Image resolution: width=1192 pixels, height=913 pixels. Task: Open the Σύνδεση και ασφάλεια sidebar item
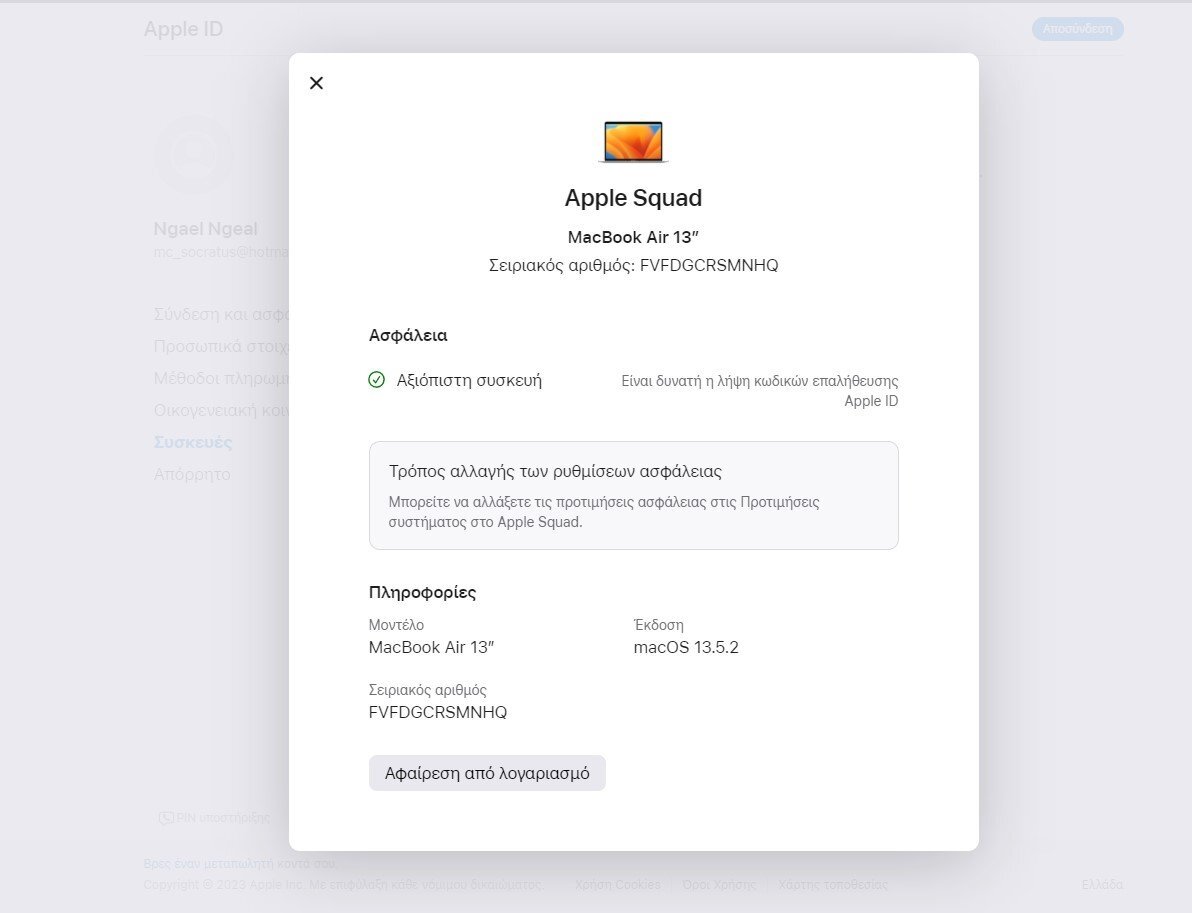221,315
